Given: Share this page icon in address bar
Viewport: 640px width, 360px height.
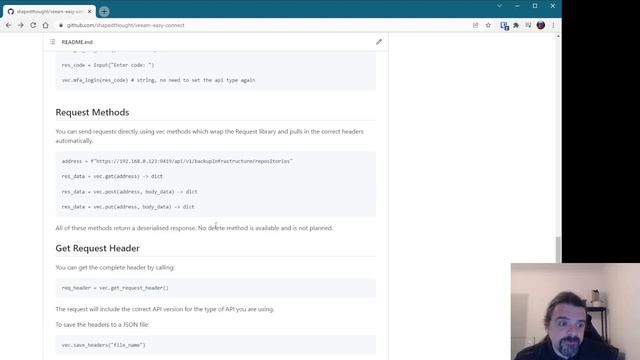Looking at the screenshot, I should coord(476,25).
